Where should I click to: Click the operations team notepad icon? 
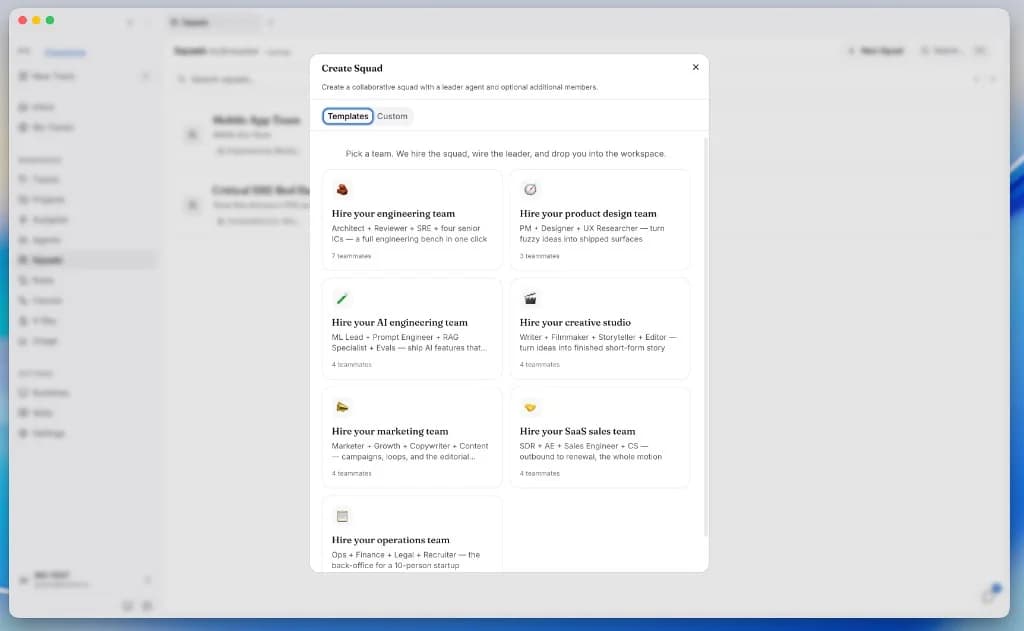tap(342, 516)
